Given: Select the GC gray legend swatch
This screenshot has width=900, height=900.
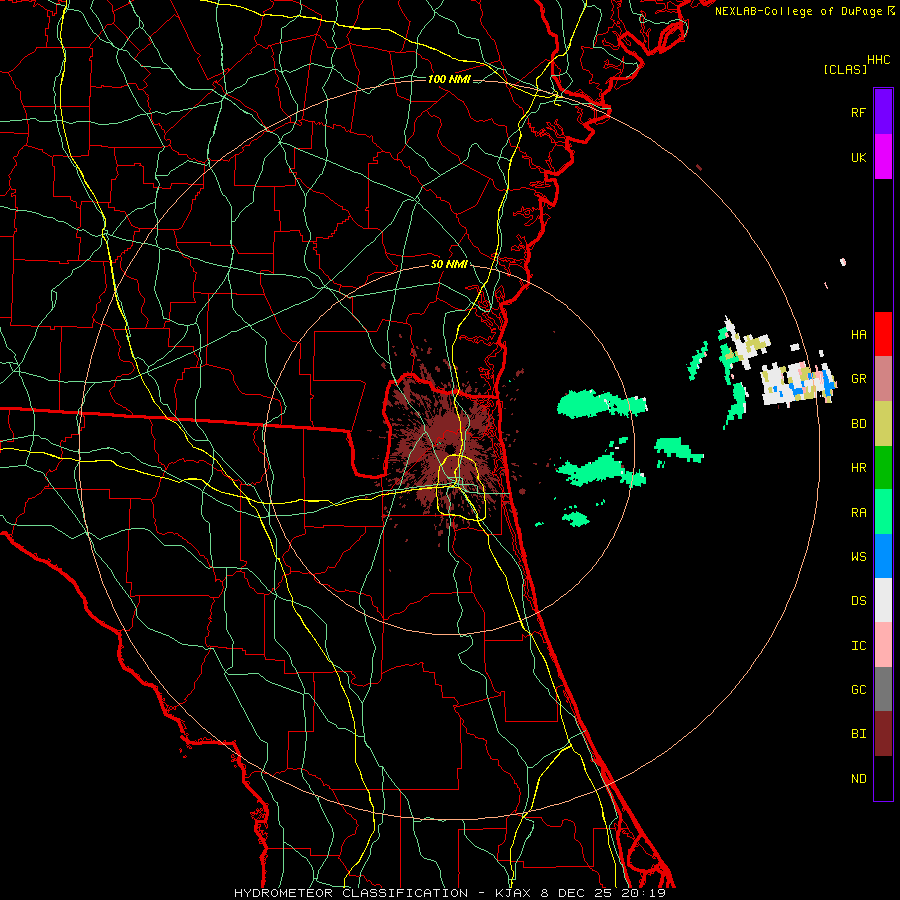Looking at the screenshot, I should (883, 689).
